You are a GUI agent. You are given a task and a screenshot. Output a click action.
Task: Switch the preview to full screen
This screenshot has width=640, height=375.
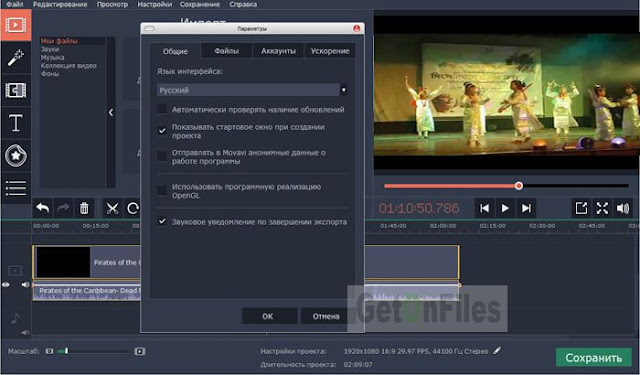click(x=602, y=209)
